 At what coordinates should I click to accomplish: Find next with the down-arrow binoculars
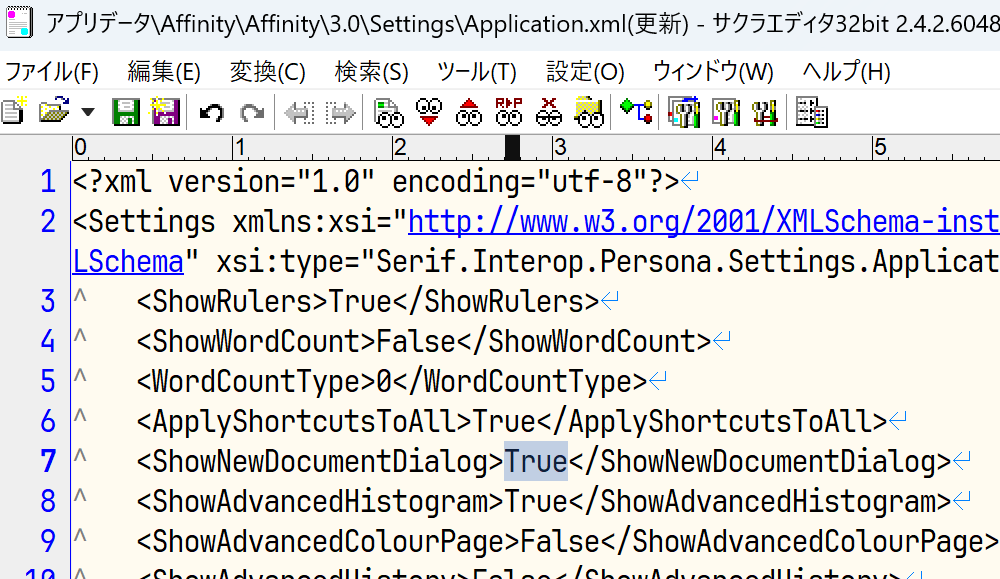point(429,112)
